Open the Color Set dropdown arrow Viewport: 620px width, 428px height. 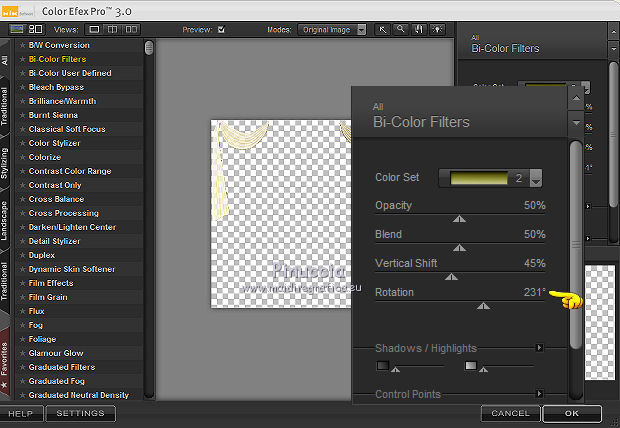[x=536, y=178]
